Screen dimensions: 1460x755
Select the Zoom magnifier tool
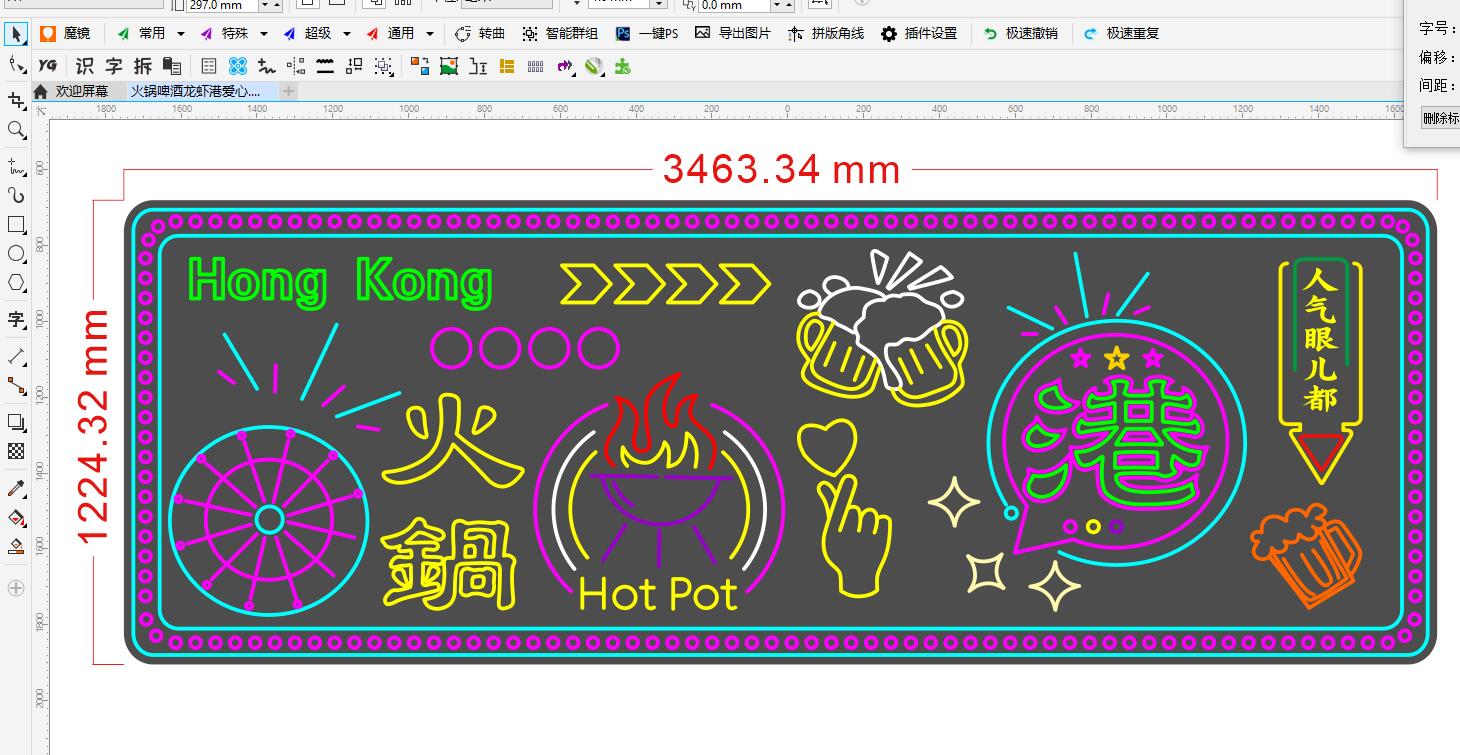point(16,130)
